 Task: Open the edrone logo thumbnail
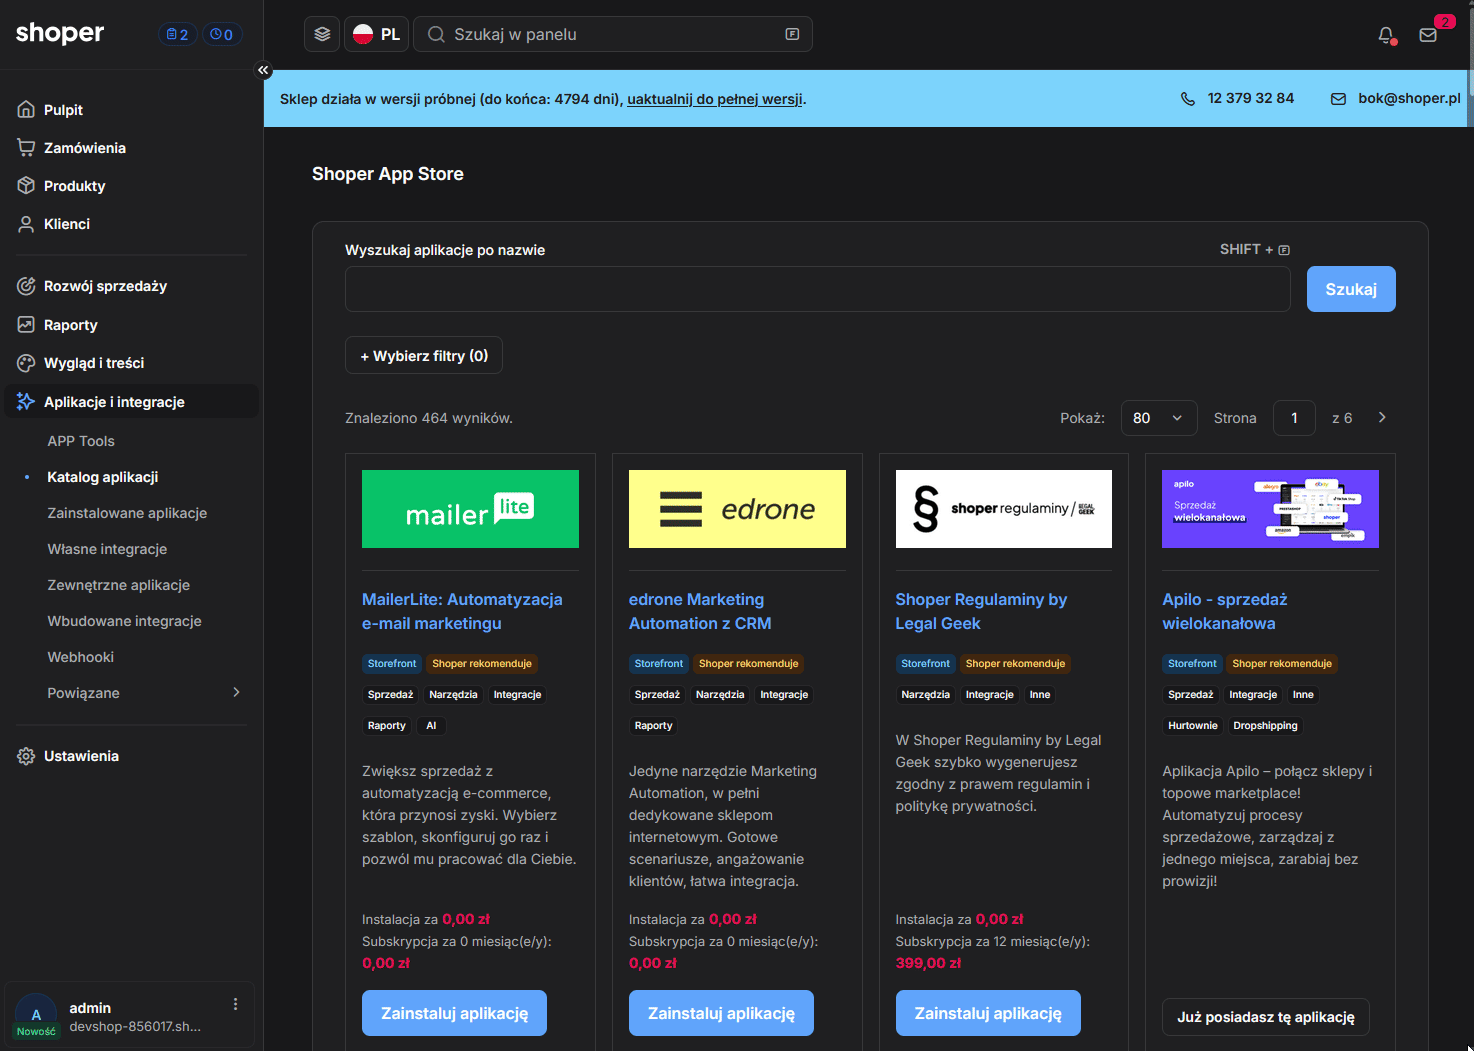click(x=737, y=509)
